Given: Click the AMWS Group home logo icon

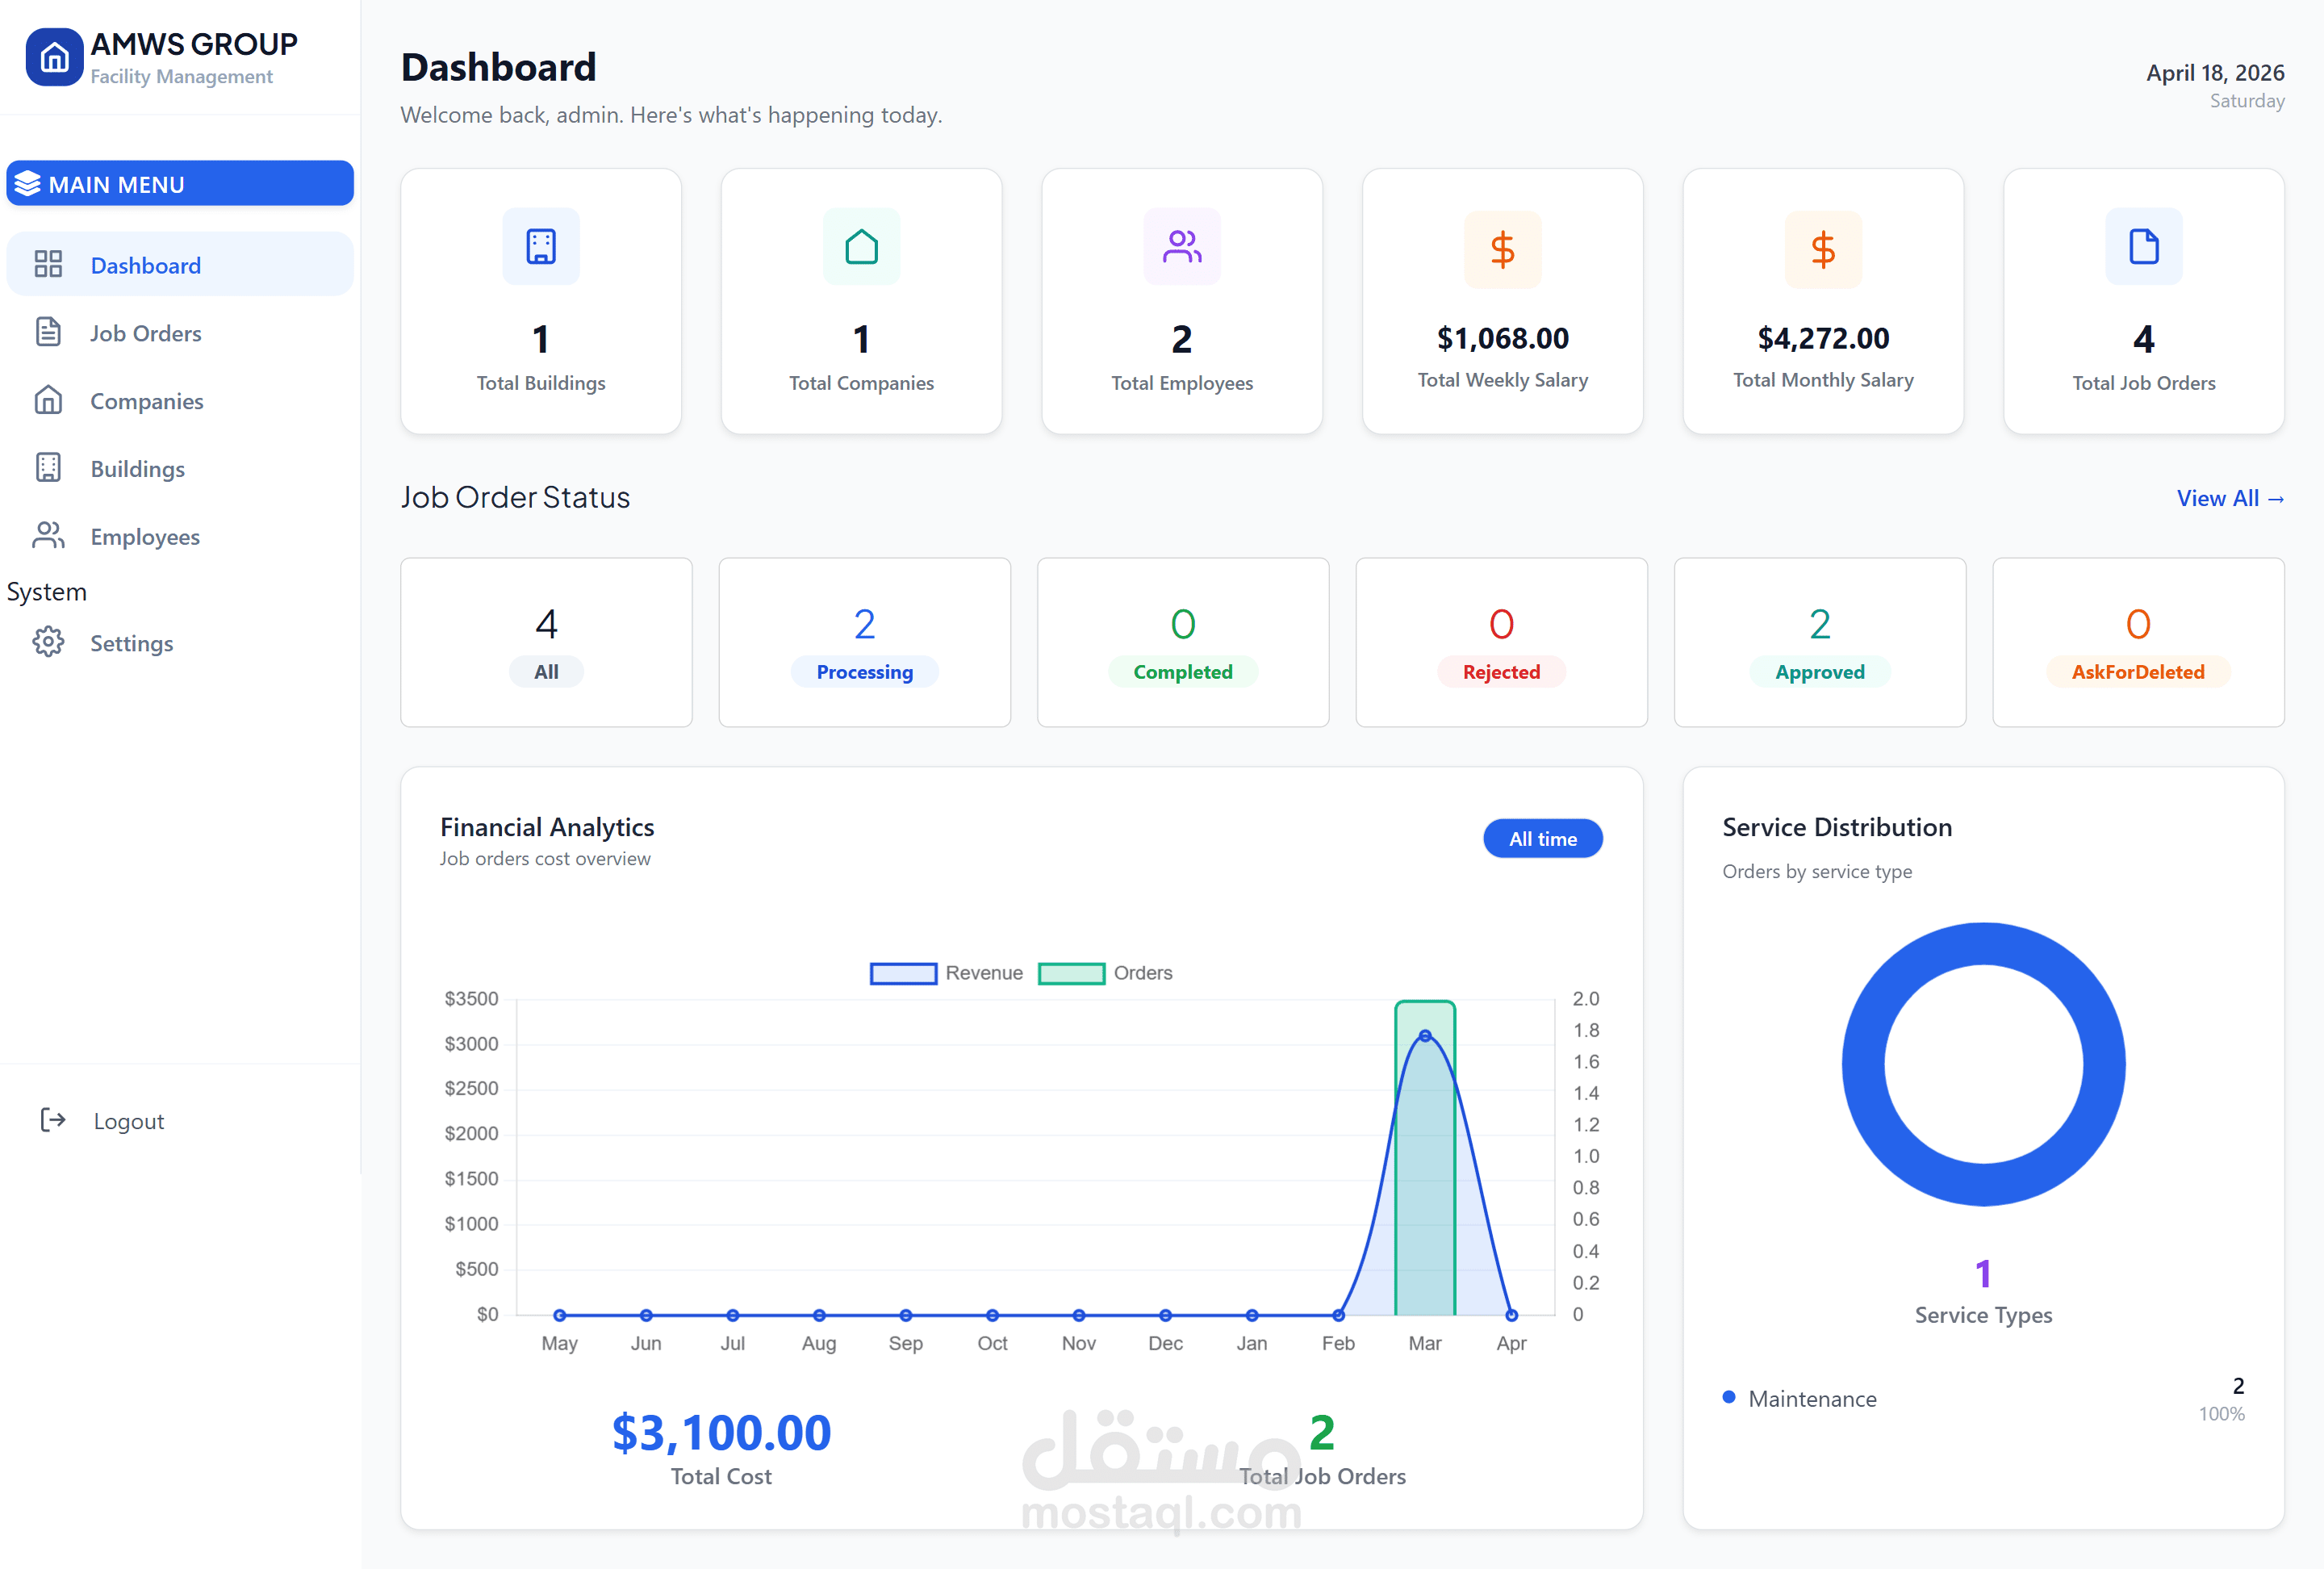Looking at the screenshot, I should [54, 57].
